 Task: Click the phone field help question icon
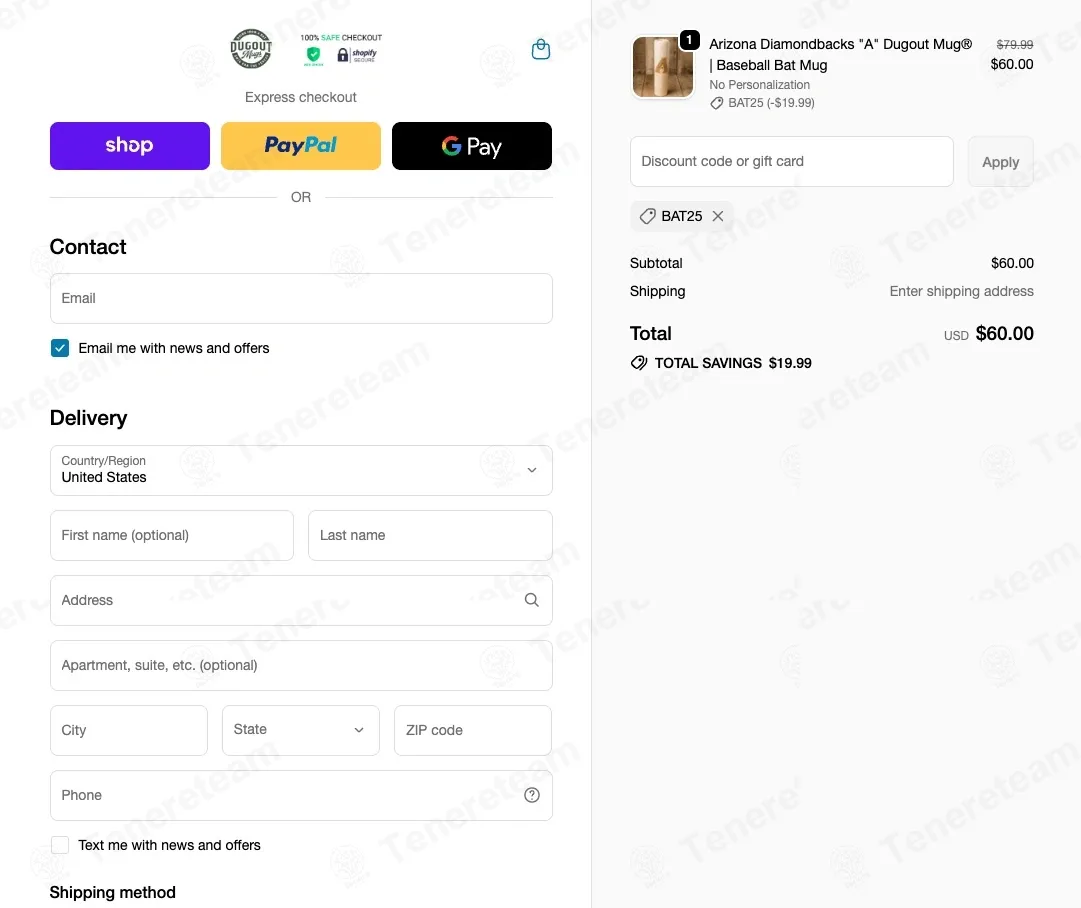pyautogui.click(x=532, y=795)
